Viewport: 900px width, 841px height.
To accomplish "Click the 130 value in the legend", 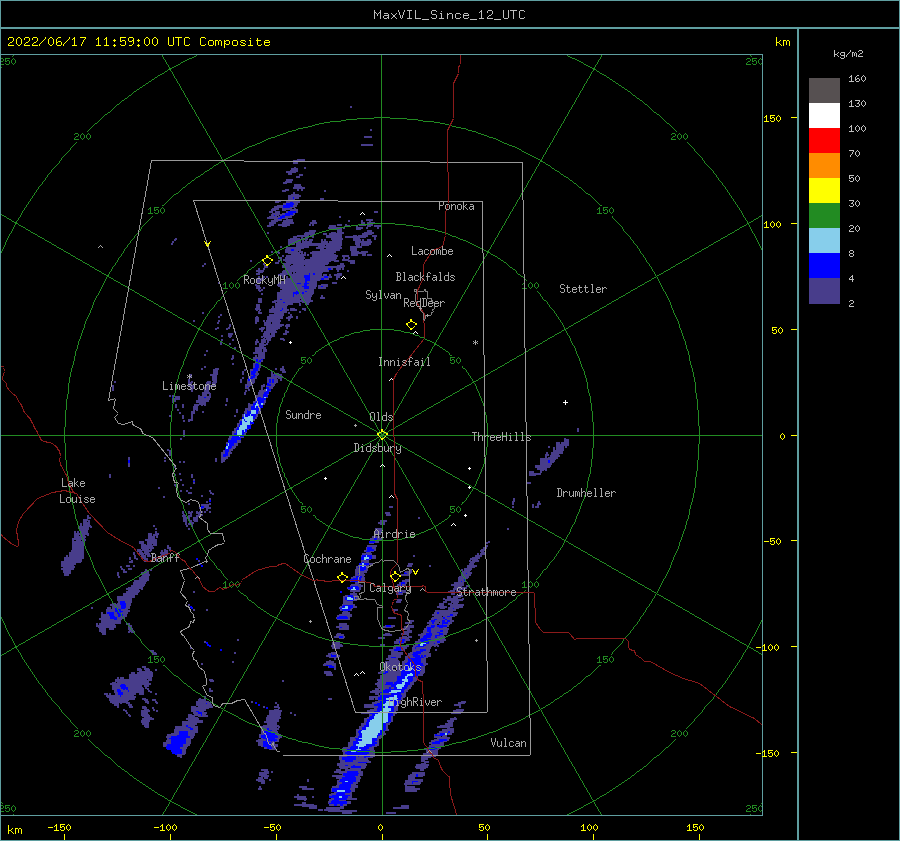I will pyautogui.click(x=857, y=103).
